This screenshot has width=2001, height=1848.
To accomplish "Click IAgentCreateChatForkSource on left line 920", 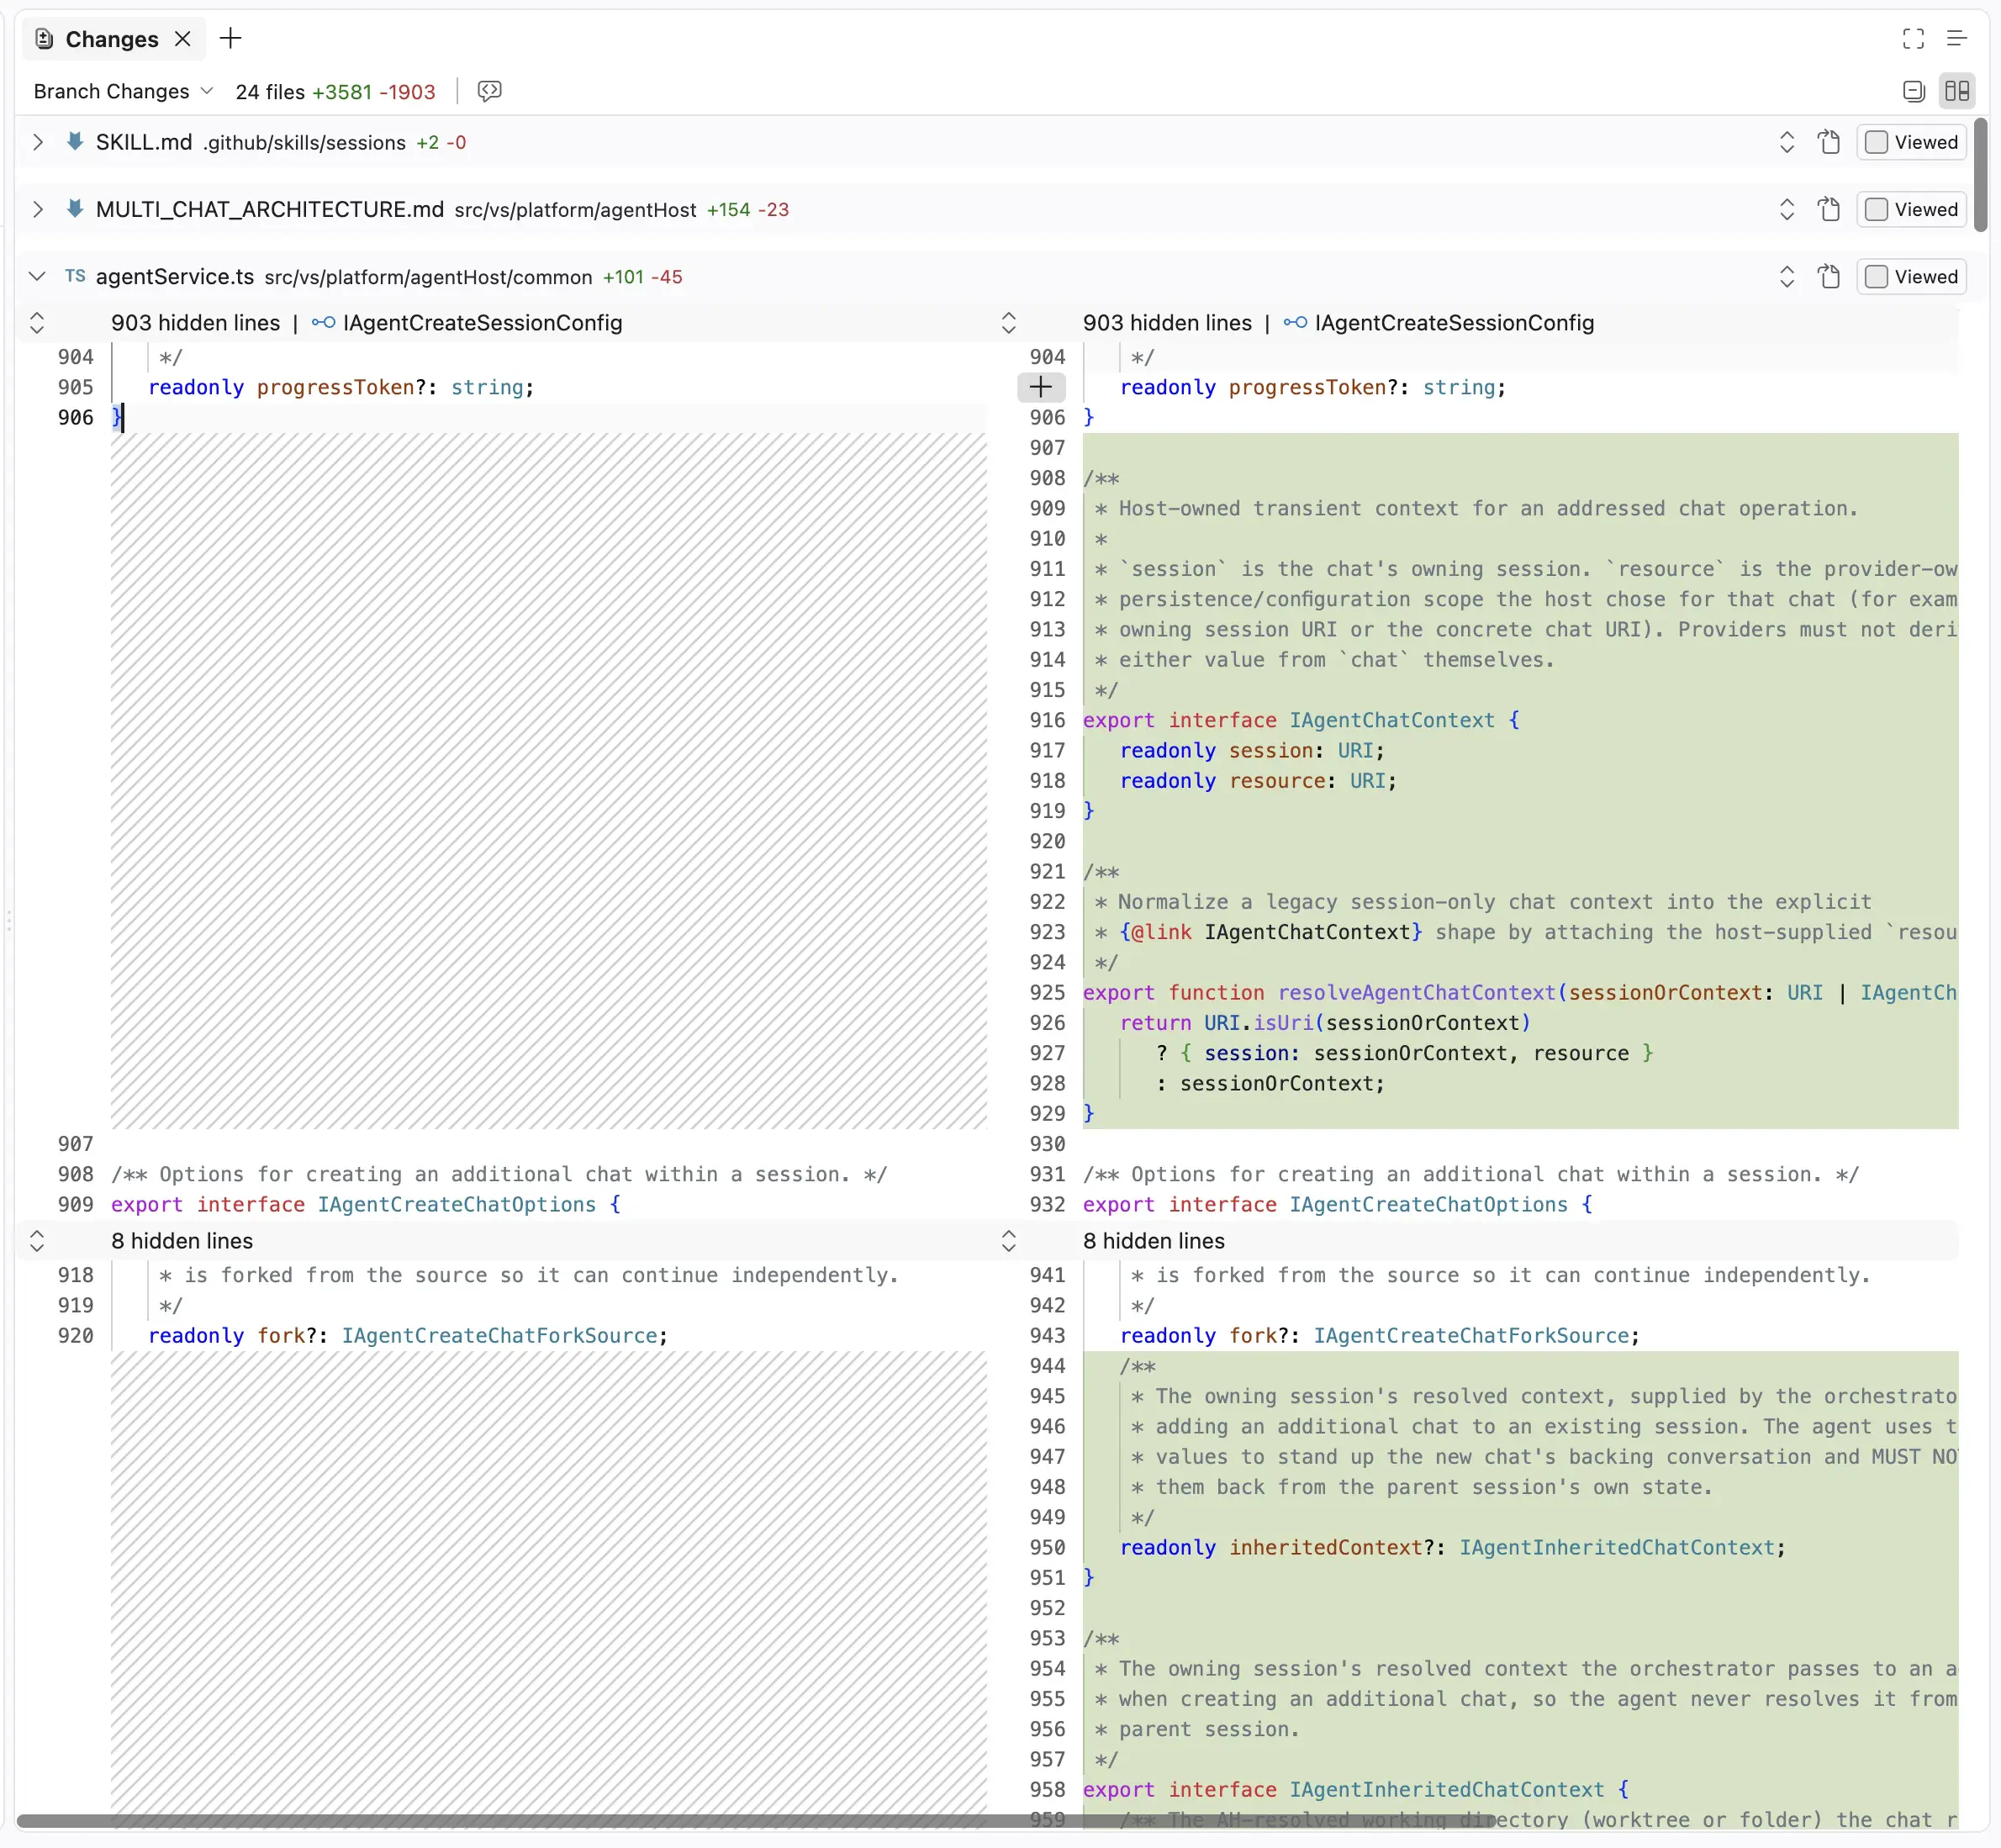I will coord(499,1335).
